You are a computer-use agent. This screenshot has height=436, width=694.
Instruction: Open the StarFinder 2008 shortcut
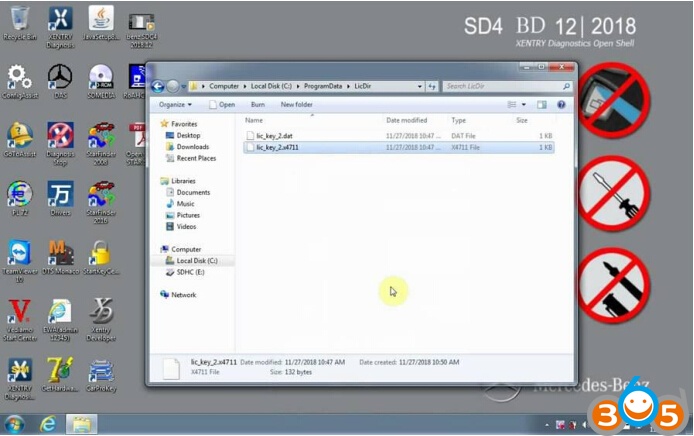(x=101, y=144)
